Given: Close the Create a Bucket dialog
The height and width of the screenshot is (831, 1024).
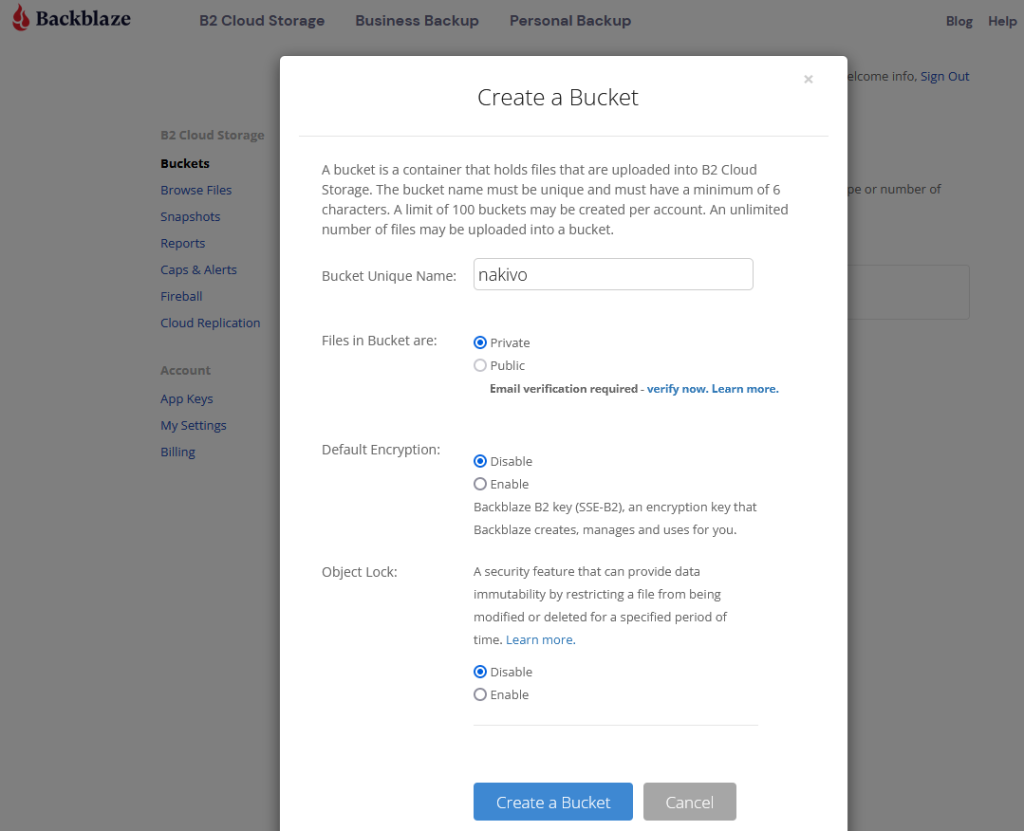Looking at the screenshot, I should coord(808,79).
